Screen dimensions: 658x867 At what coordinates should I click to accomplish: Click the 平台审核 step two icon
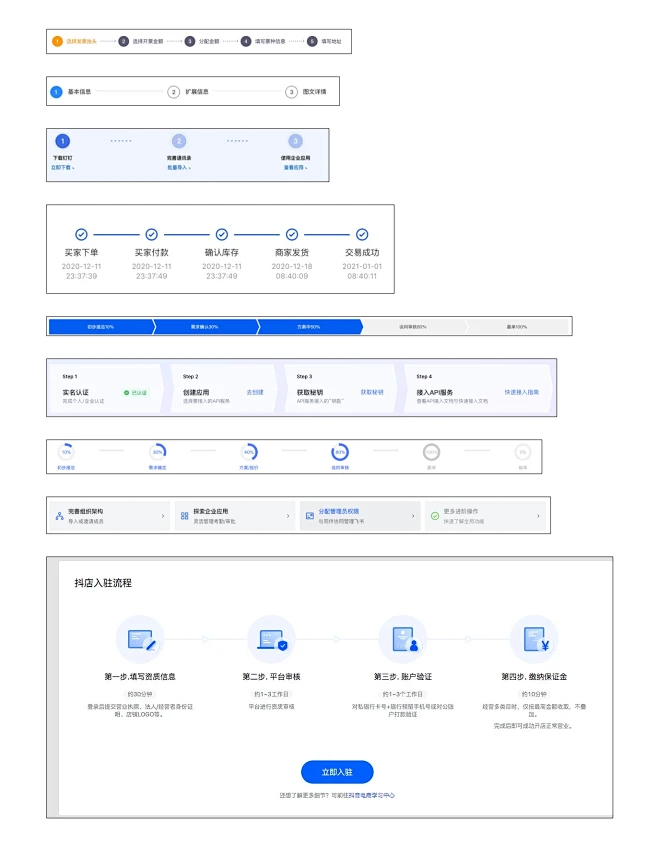(271, 639)
